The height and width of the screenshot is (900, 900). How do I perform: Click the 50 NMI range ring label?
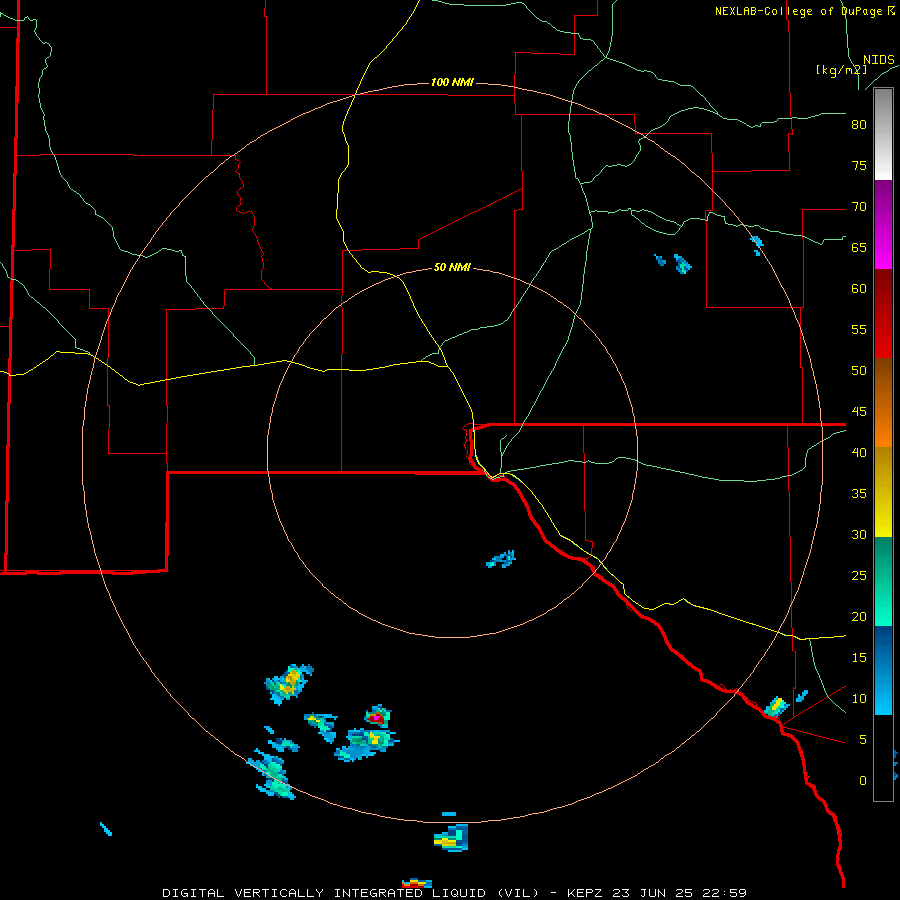(452, 267)
